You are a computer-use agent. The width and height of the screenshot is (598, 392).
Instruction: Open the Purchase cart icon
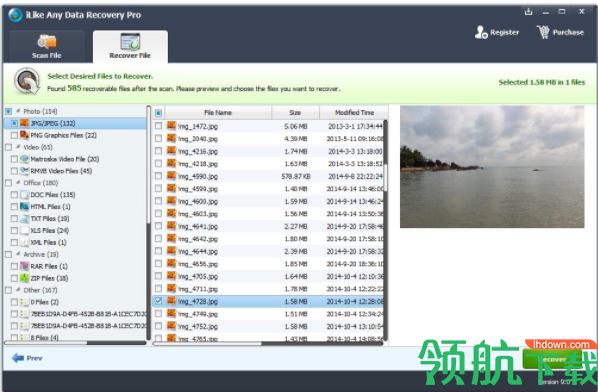click(543, 32)
